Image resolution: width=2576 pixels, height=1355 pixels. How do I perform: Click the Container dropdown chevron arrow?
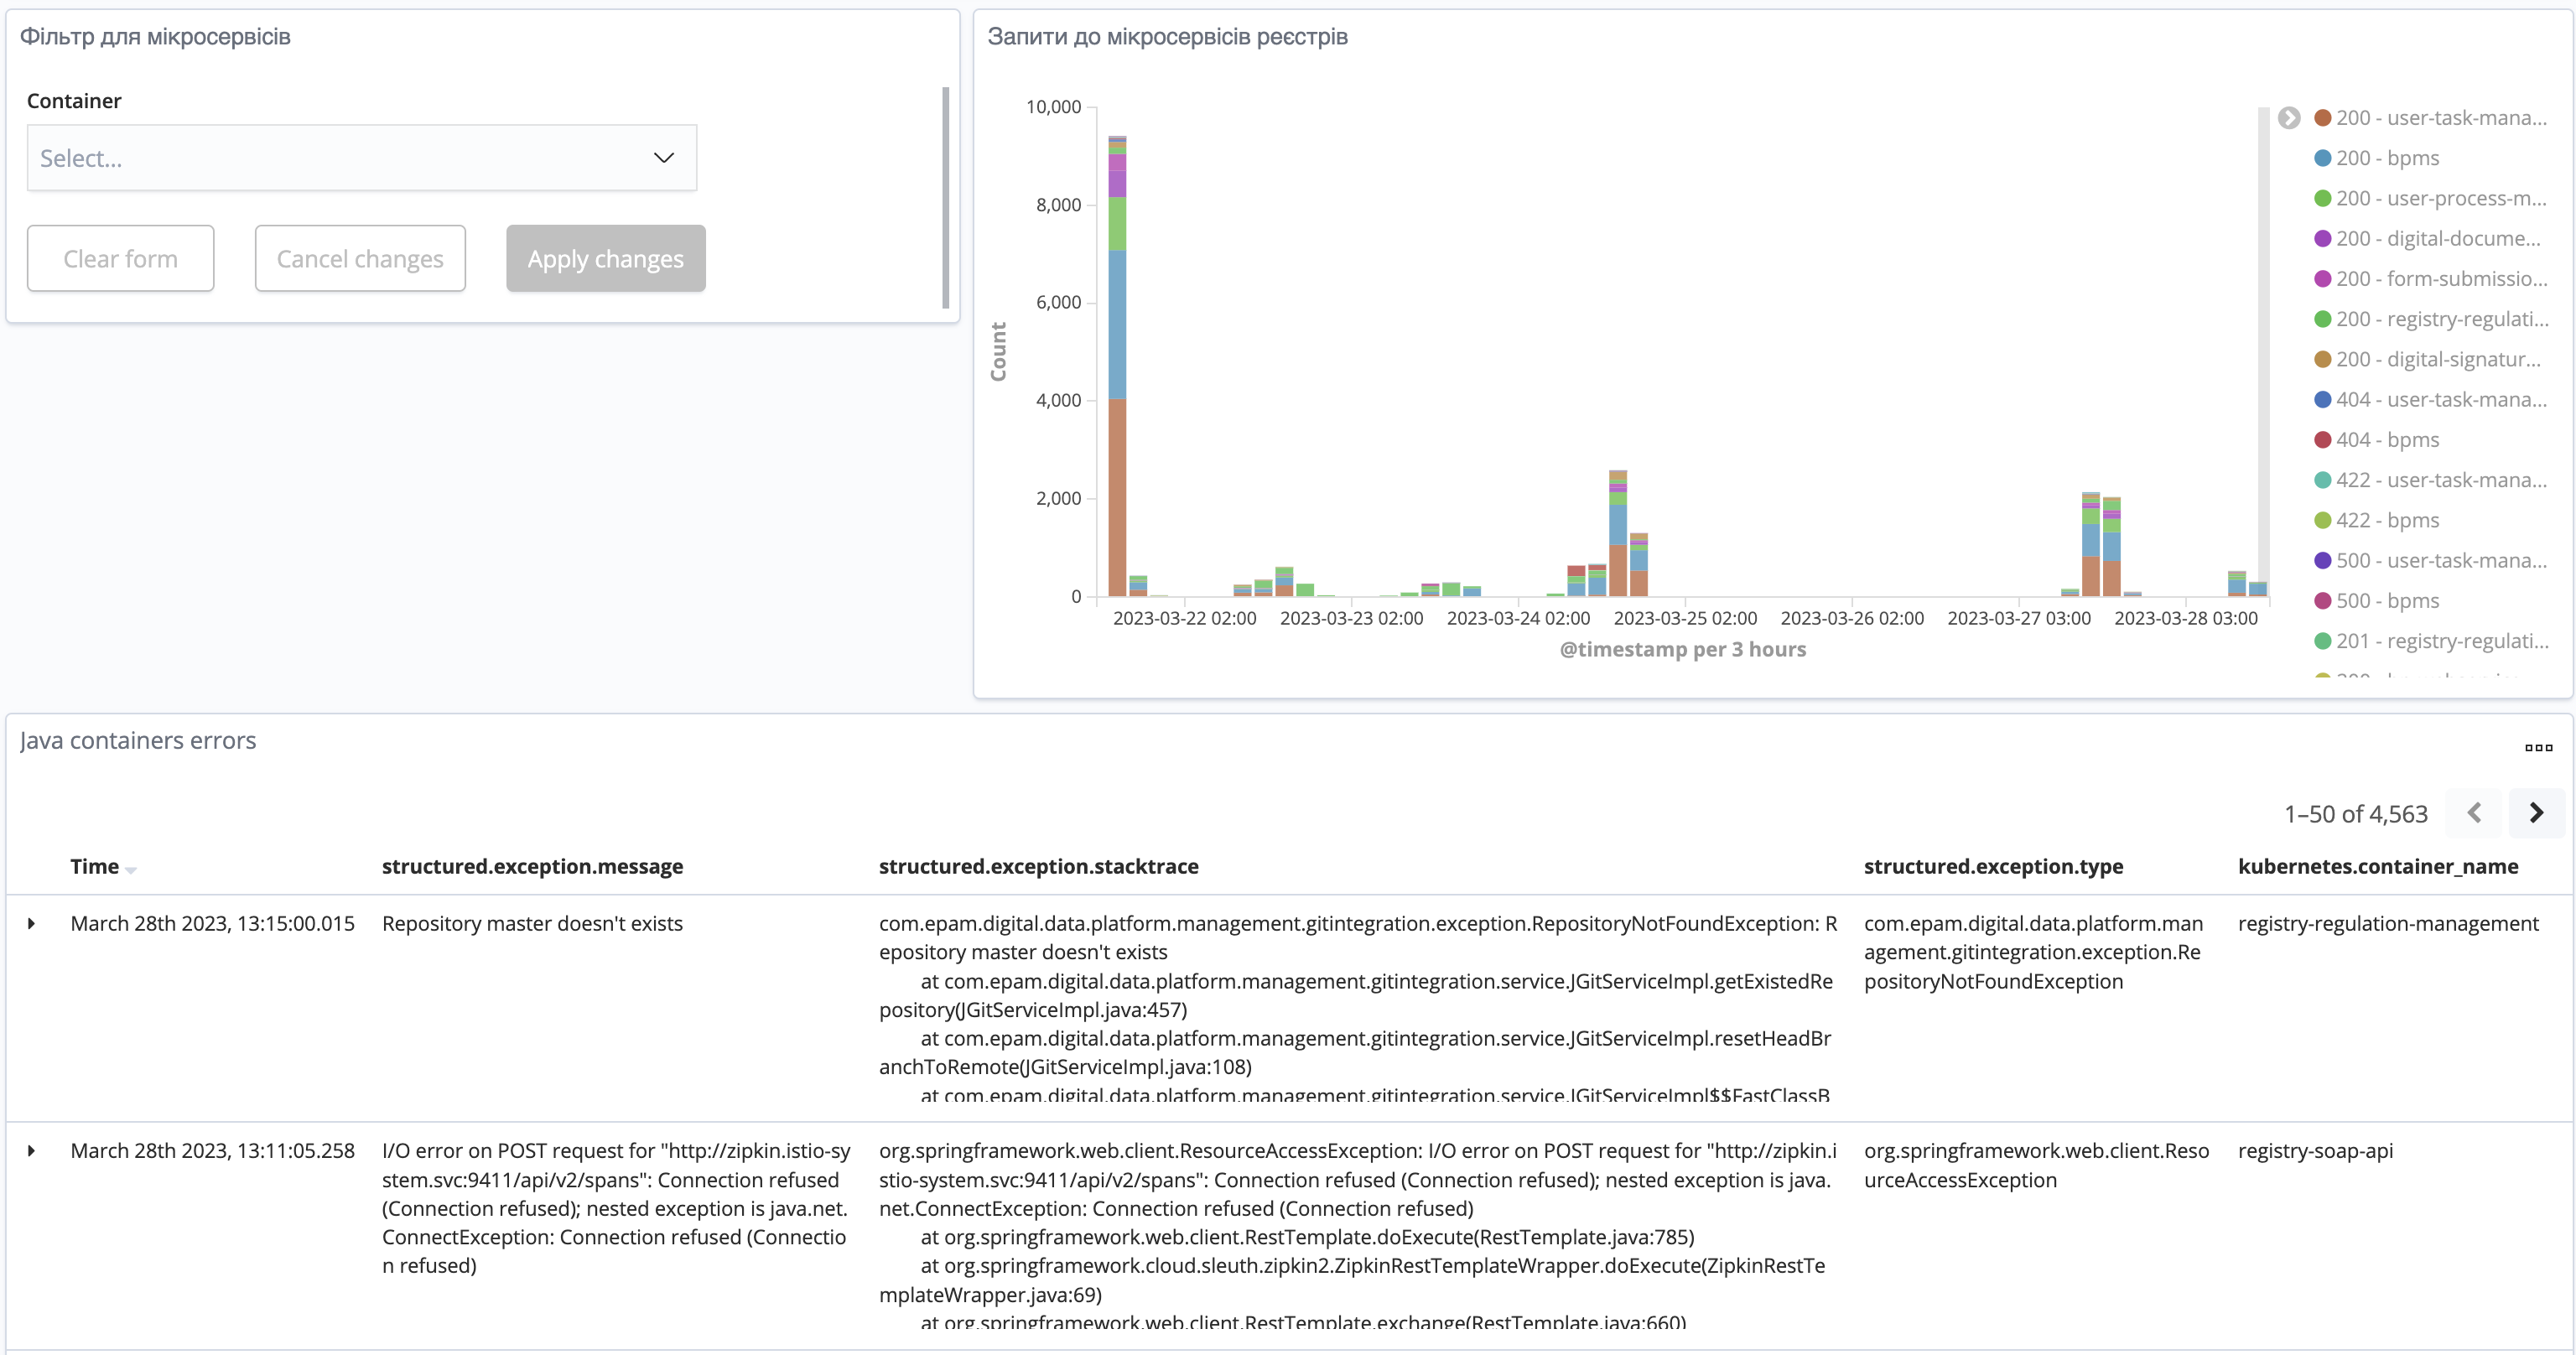click(664, 158)
